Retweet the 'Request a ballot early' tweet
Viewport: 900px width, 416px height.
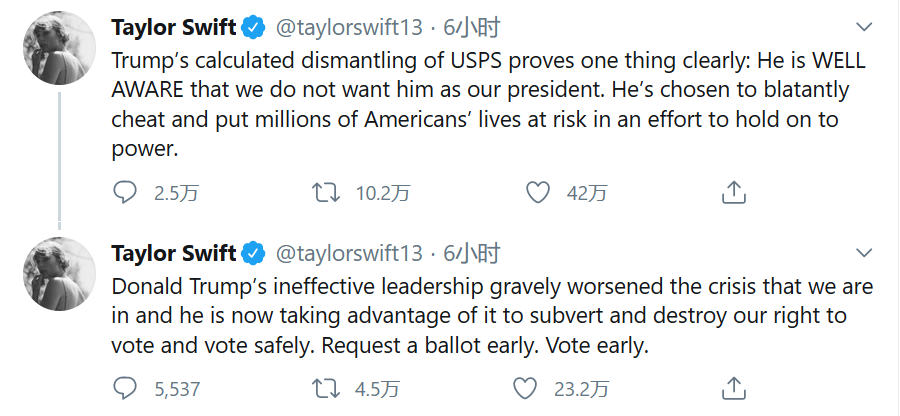click(326, 387)
